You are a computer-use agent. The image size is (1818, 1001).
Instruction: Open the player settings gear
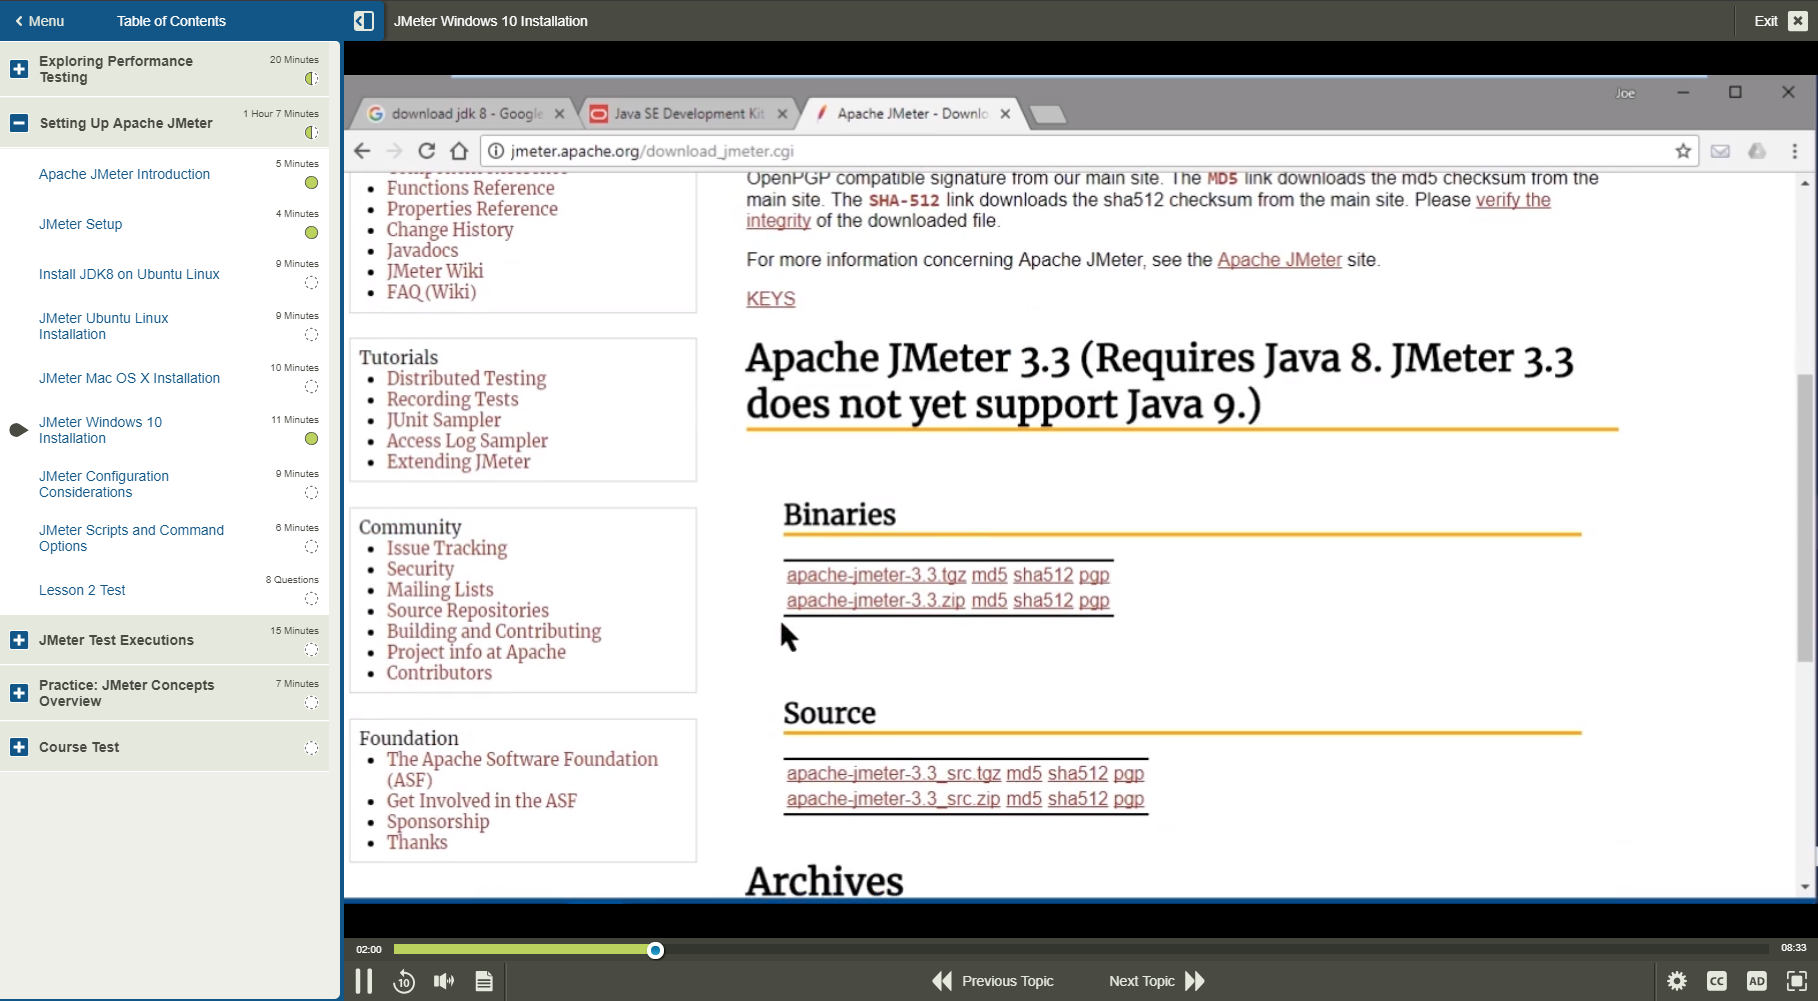(1677, 981)
